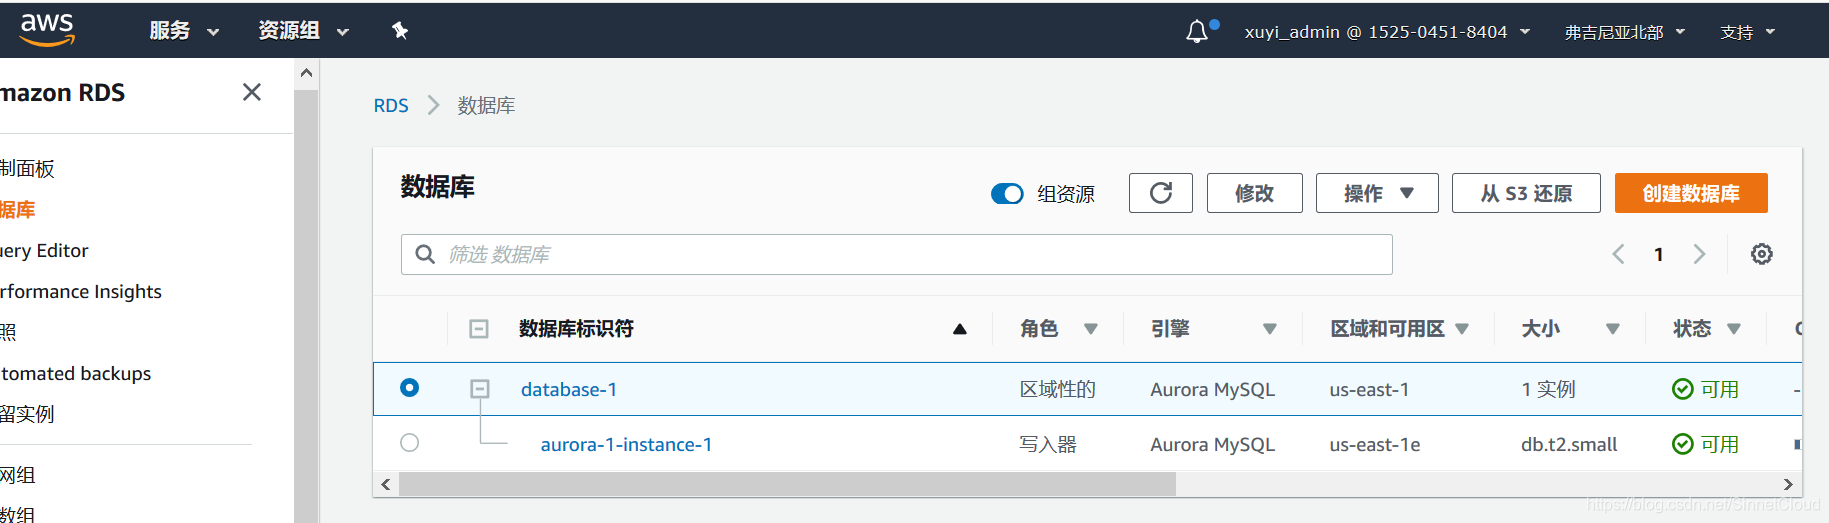This screenshot has width=1829, height=523.
Task: Open the reserved instances 留实例 sidebar item
Action: tap(27, 414)
